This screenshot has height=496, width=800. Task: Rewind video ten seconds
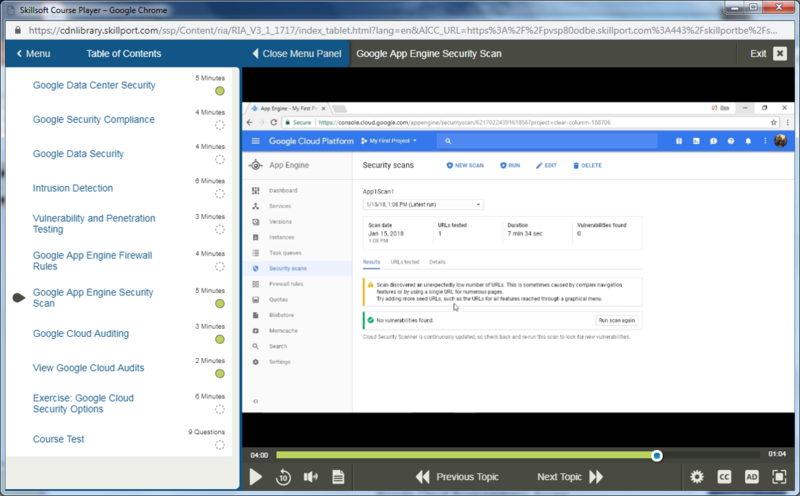coord(283,477)
